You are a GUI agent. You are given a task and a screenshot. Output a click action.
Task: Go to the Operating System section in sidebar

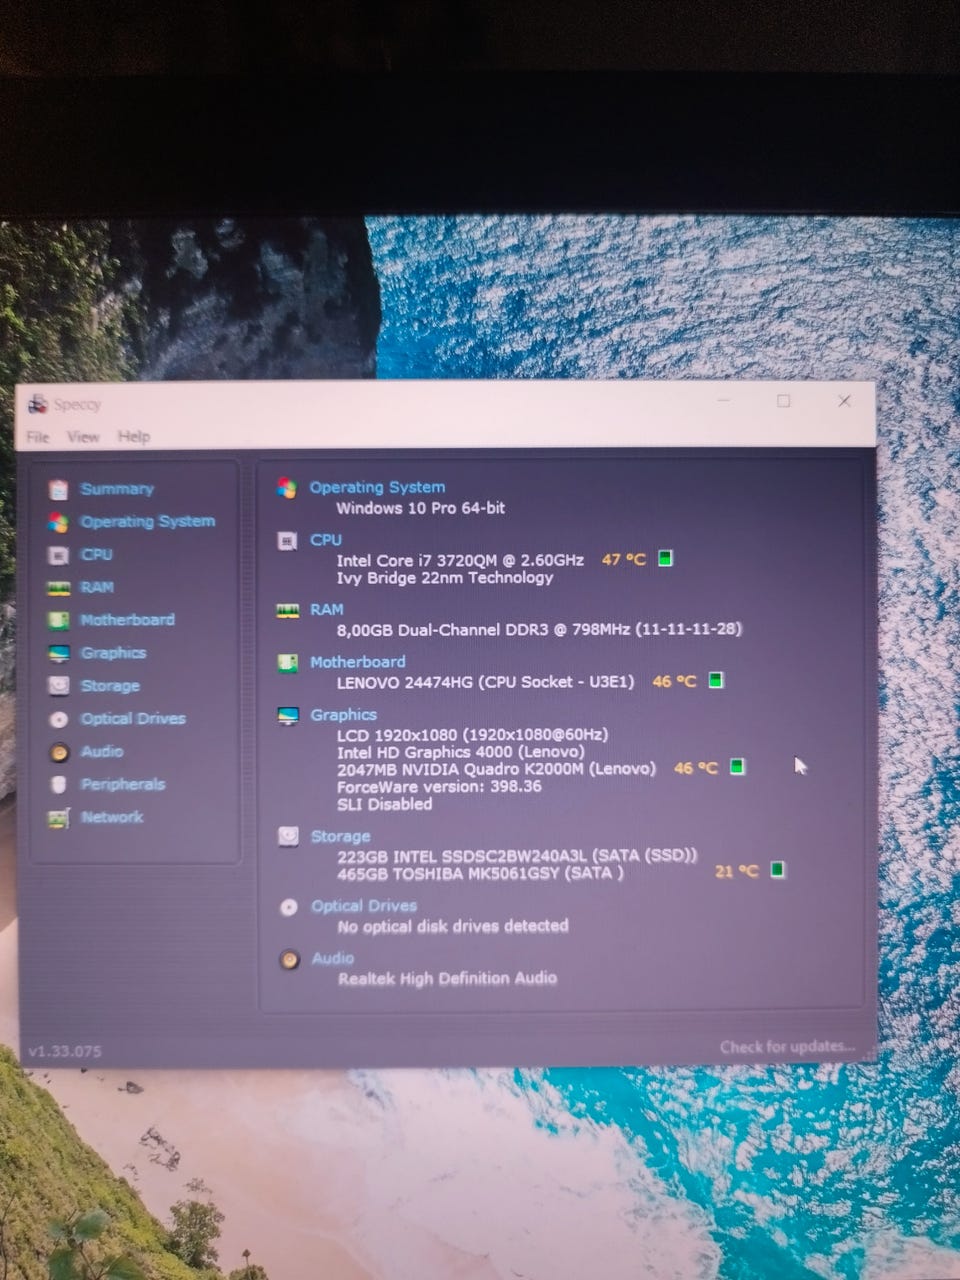click(148, 522)
